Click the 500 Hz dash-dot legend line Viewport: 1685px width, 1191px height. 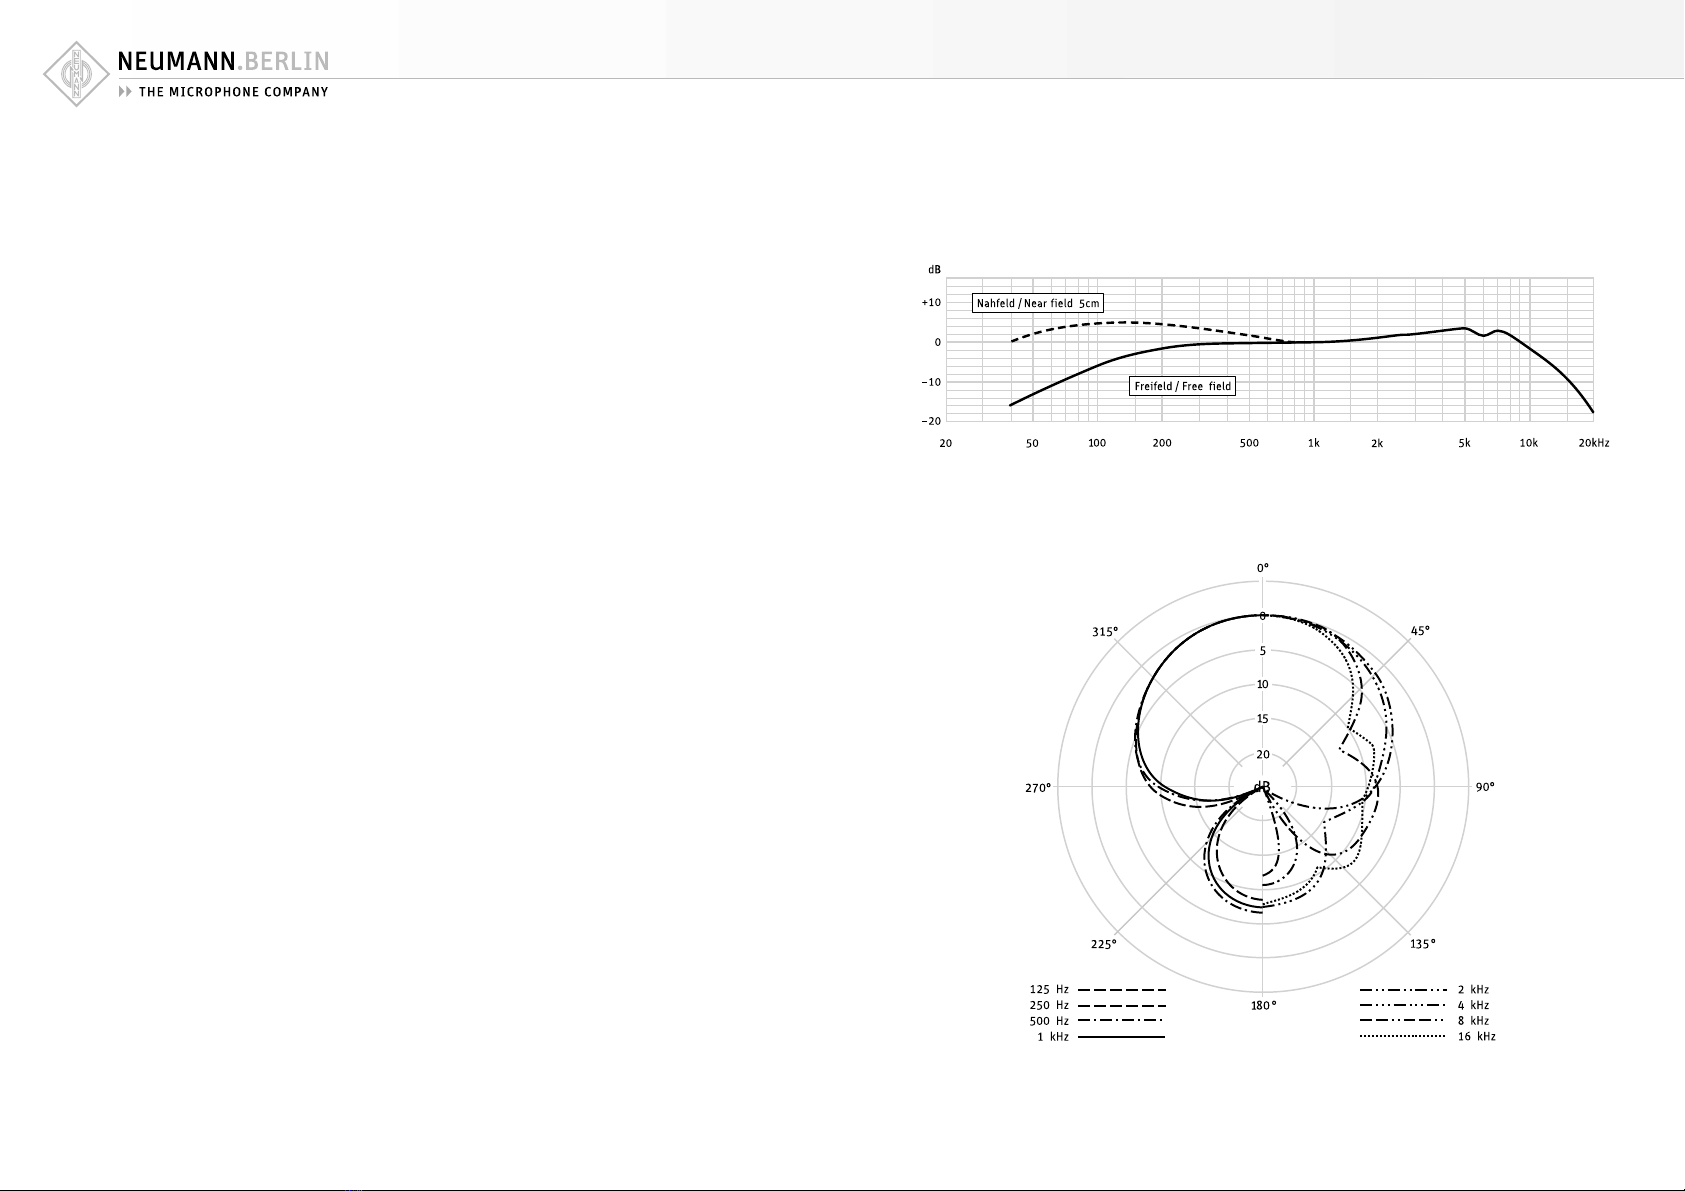click(1122, 1021)
